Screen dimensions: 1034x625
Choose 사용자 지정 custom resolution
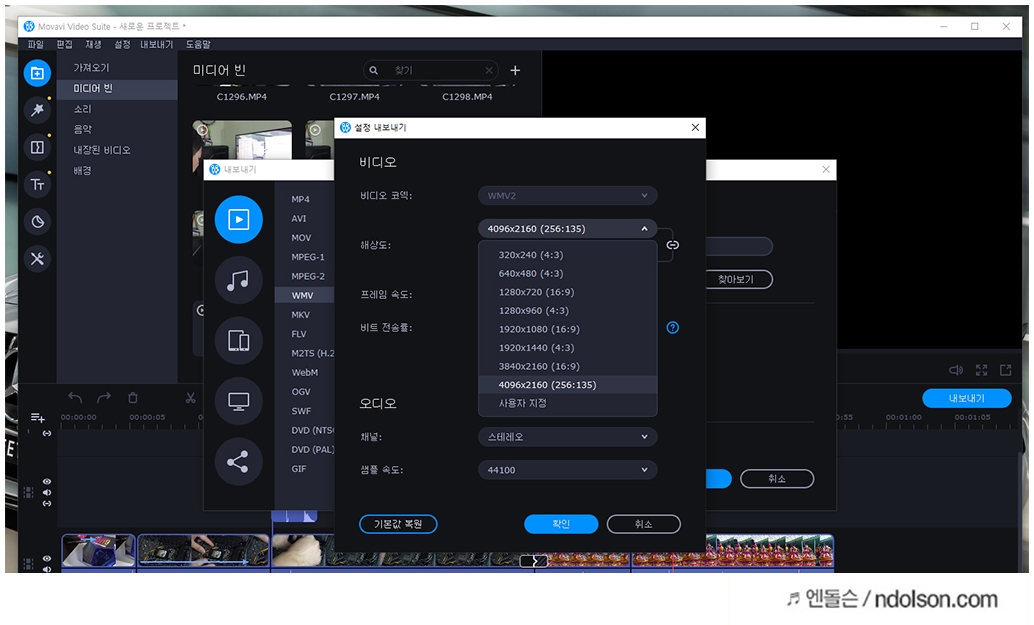point(567,403)
